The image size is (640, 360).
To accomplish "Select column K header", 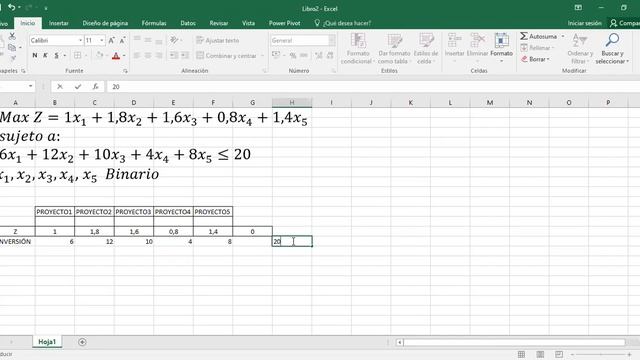I will (410, 102).
